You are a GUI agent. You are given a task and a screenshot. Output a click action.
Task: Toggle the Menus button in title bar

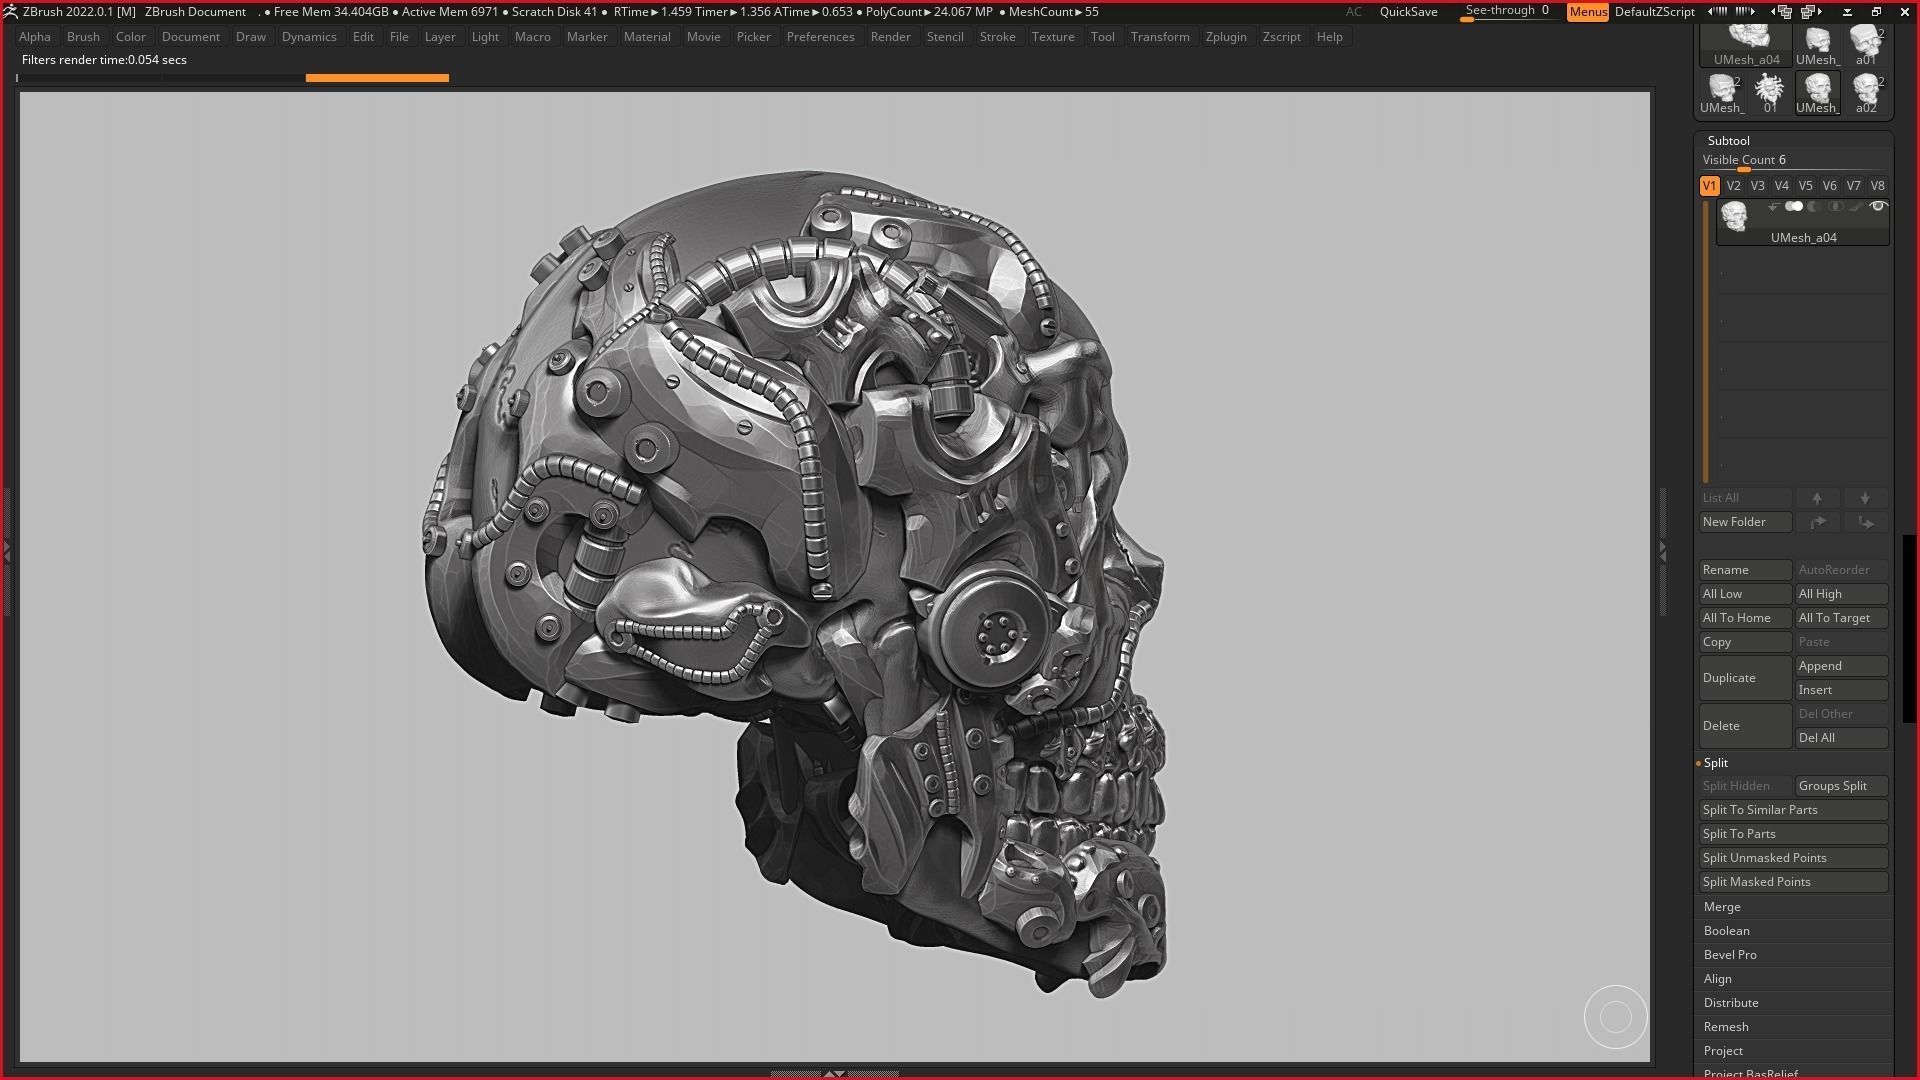coord(1587,12)
